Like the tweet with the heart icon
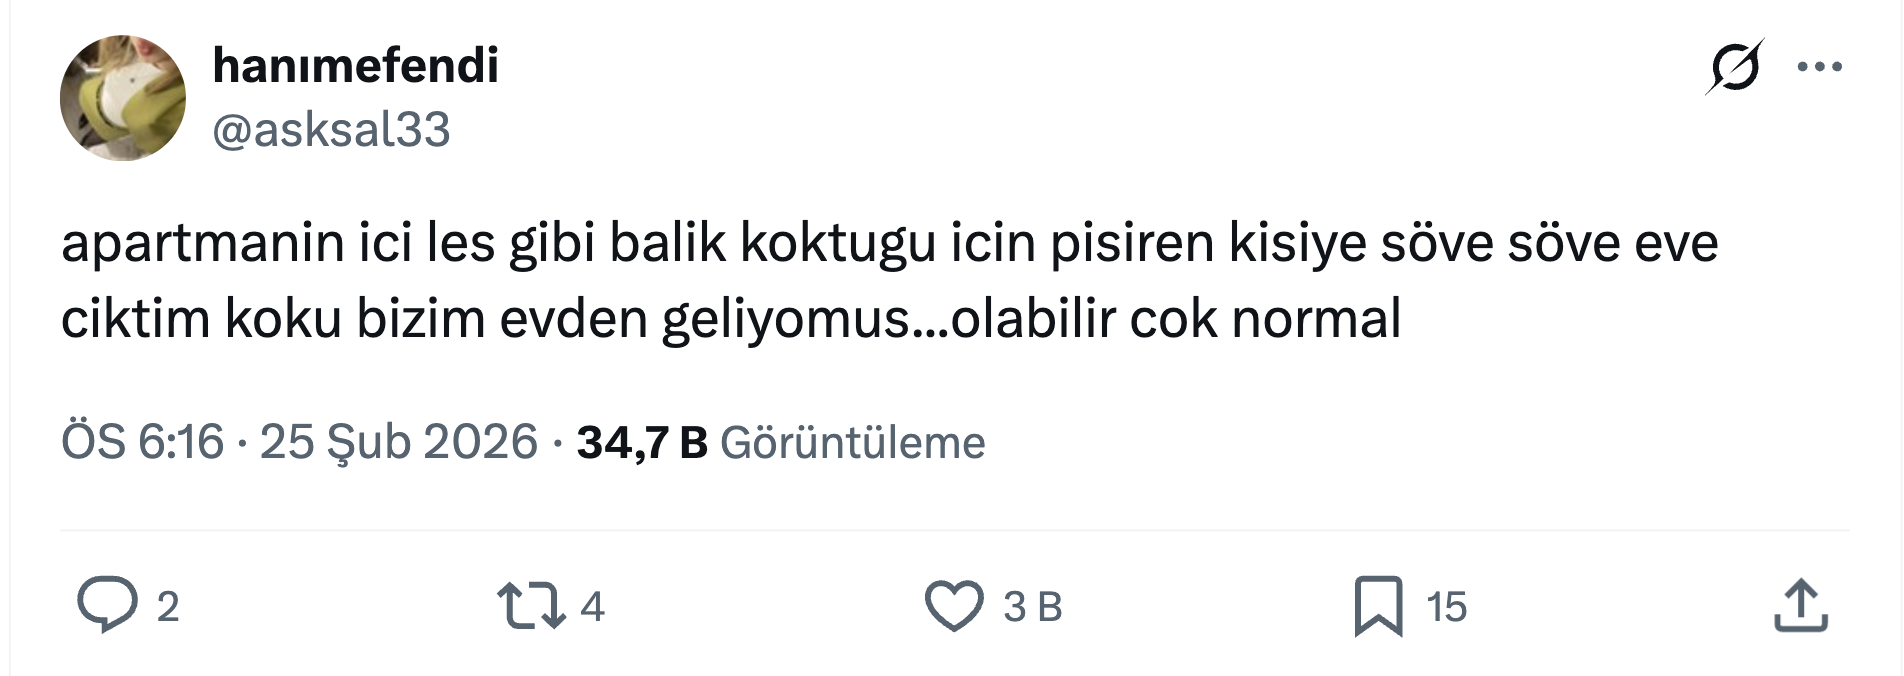Image resolution: width=1904 pixels, height=676 pixels. click(x=954, y=606)
